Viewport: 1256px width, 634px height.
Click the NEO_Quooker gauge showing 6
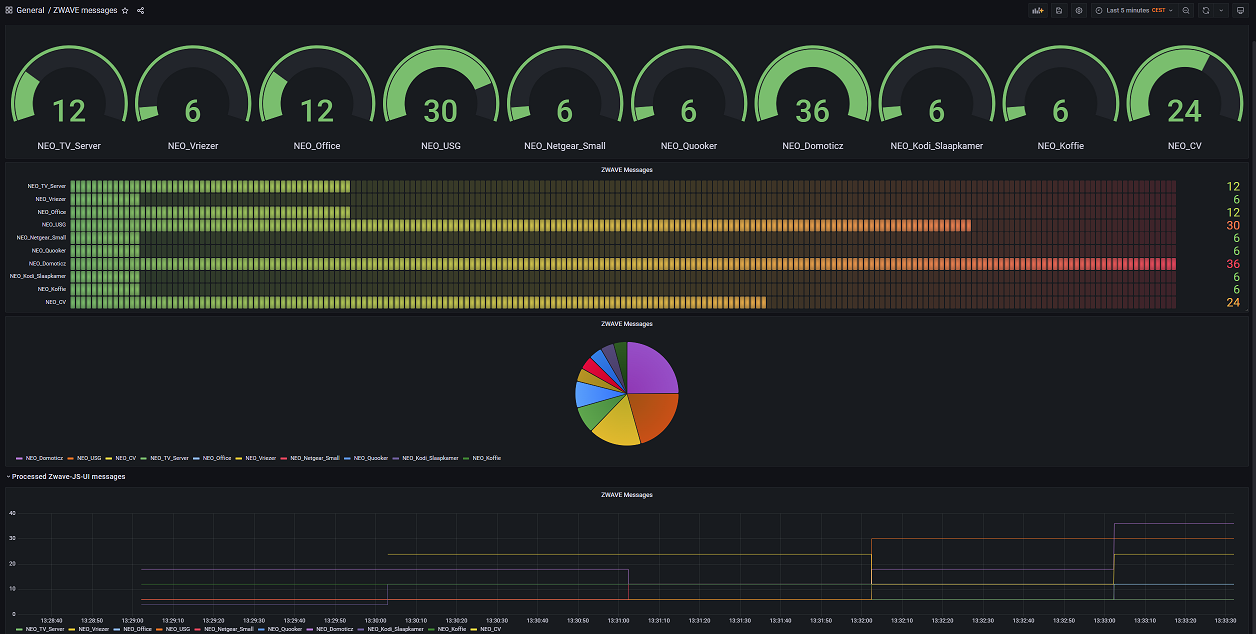click(x=689, y=100)
